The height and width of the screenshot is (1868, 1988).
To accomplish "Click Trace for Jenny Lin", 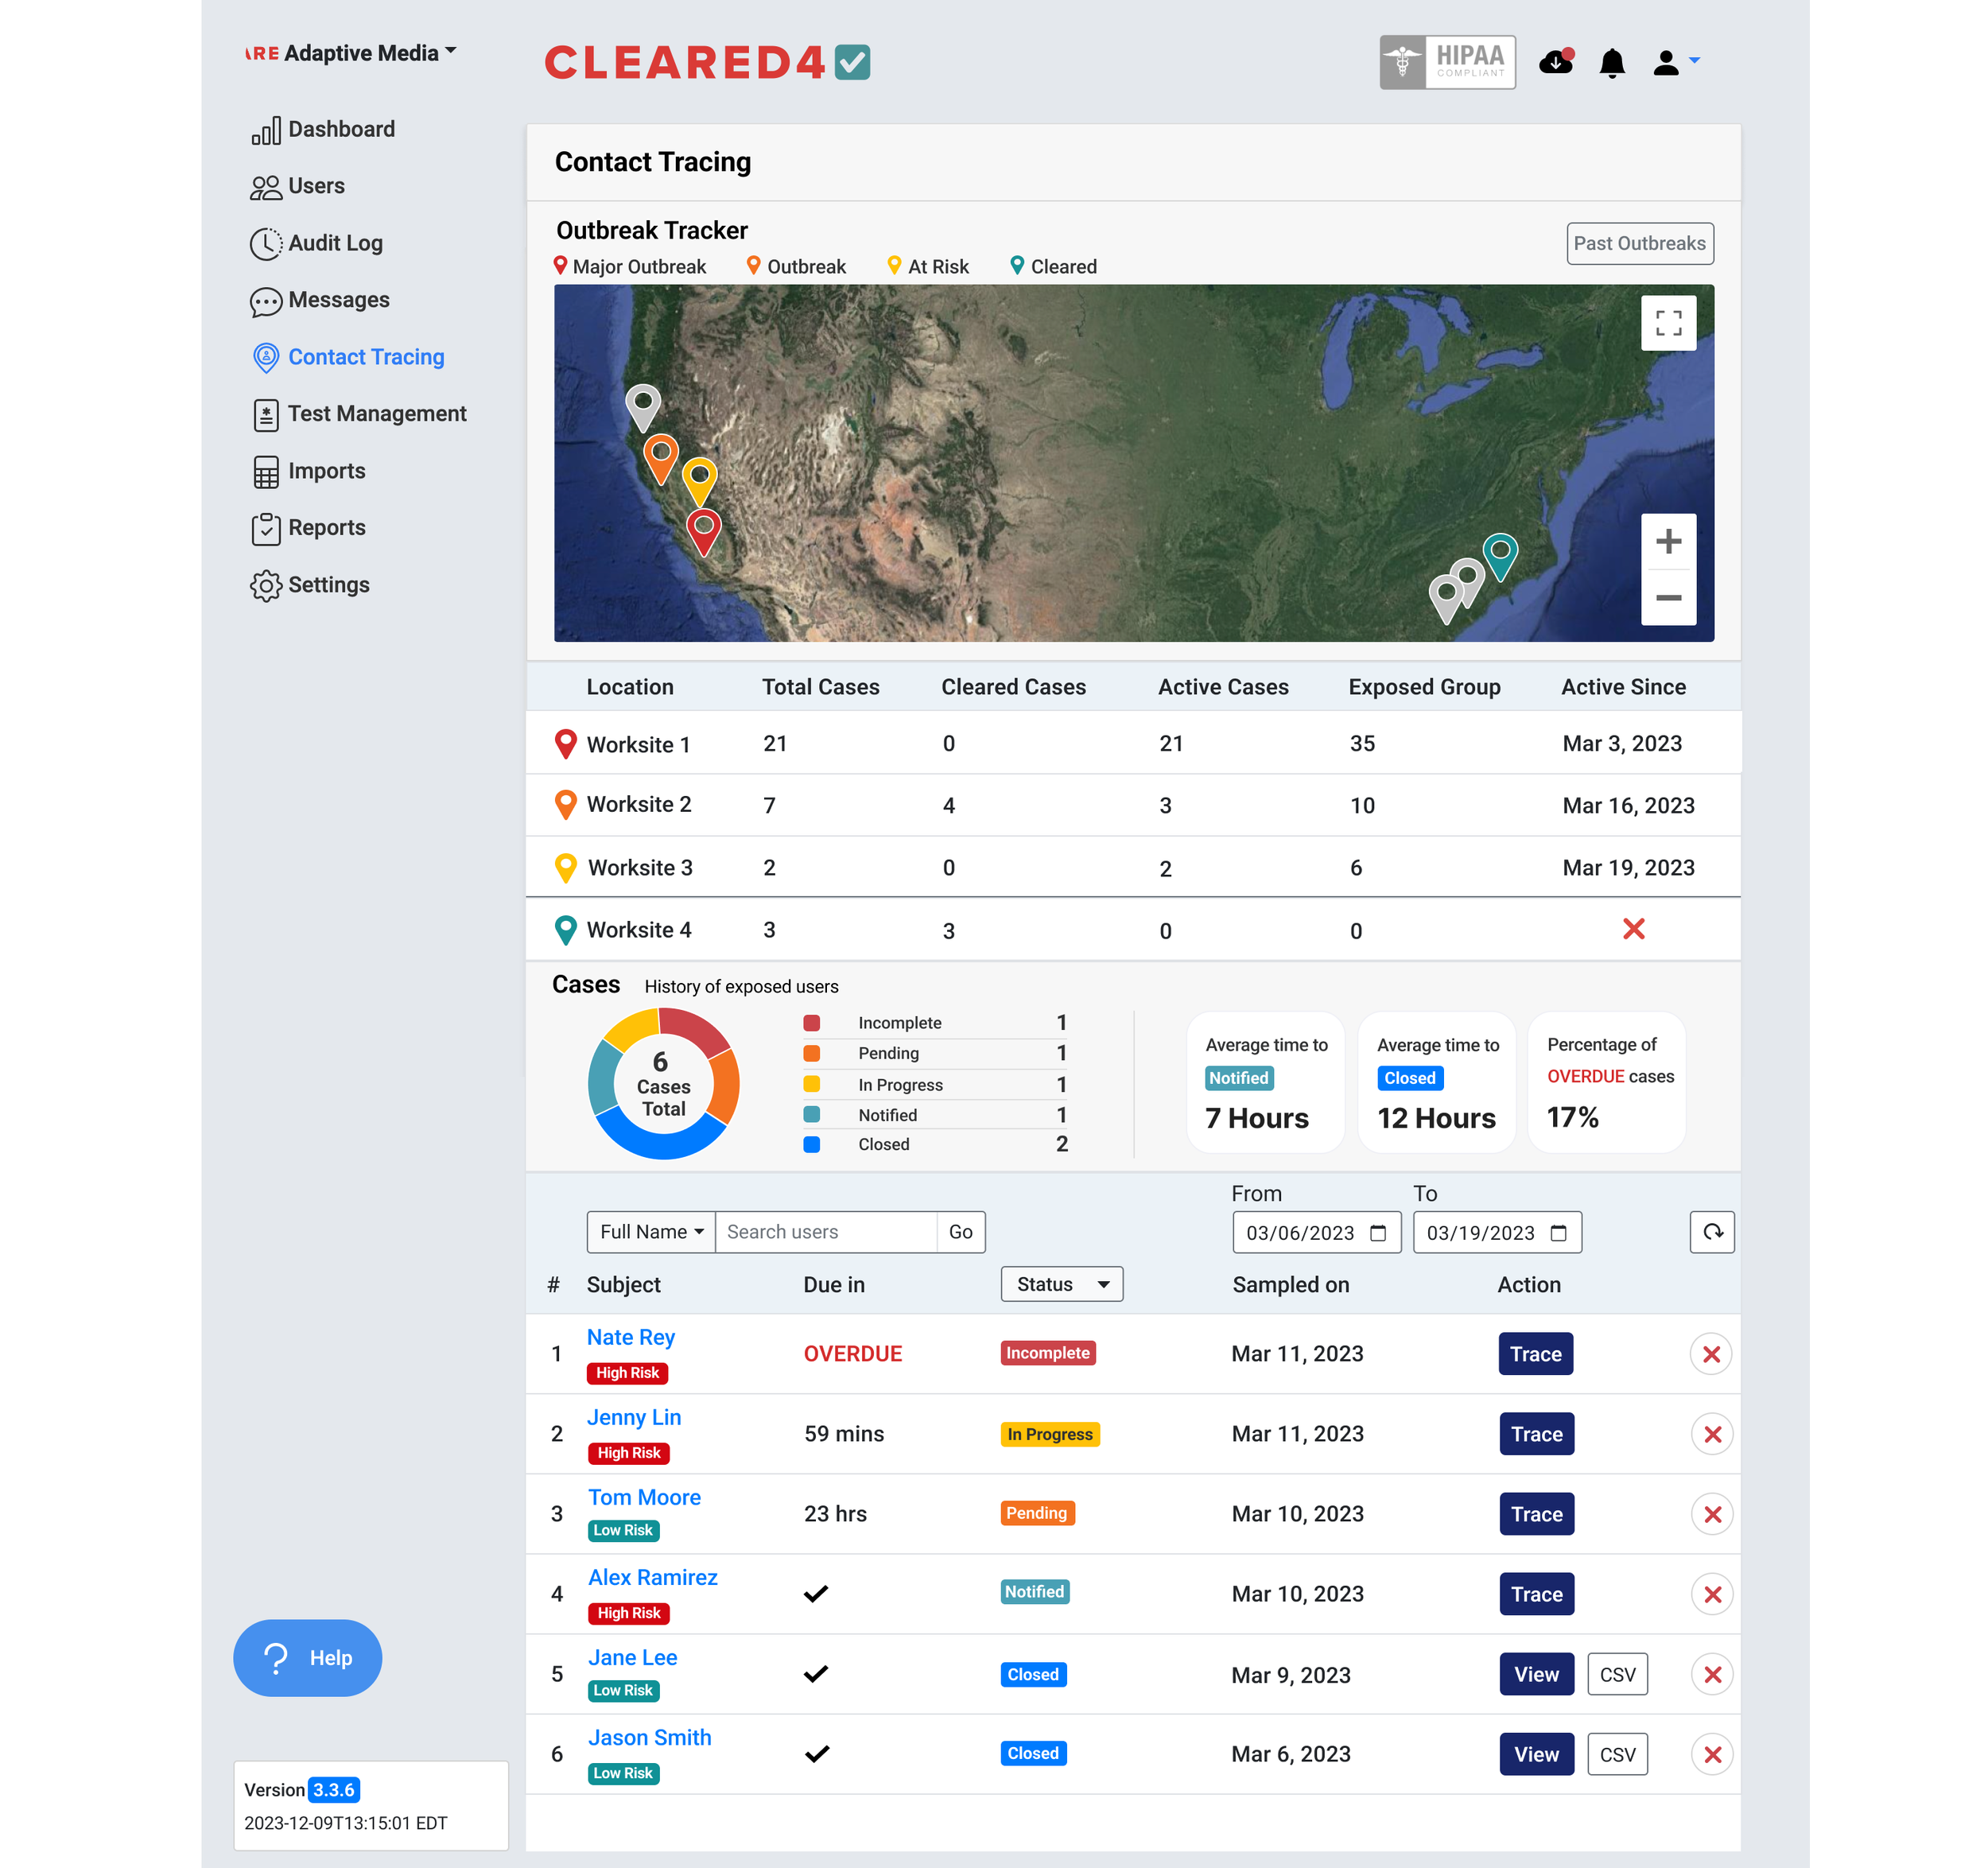I will (x=1536, y=1434).
